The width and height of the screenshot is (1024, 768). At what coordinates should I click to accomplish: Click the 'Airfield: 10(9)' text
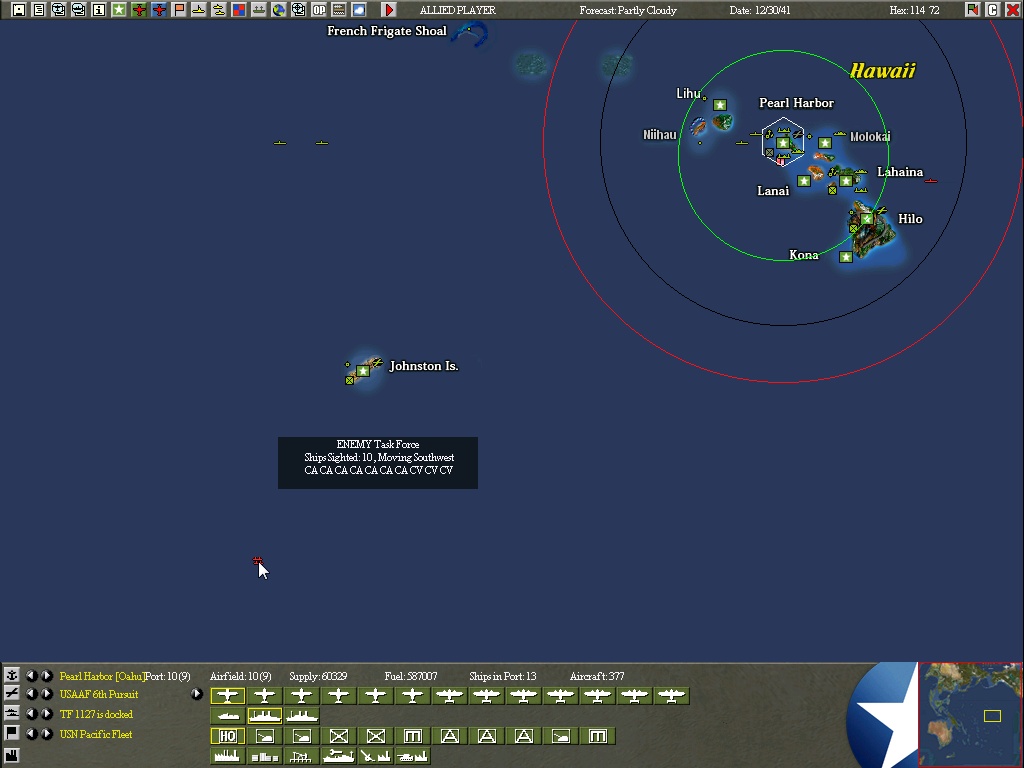click(240, 676)
